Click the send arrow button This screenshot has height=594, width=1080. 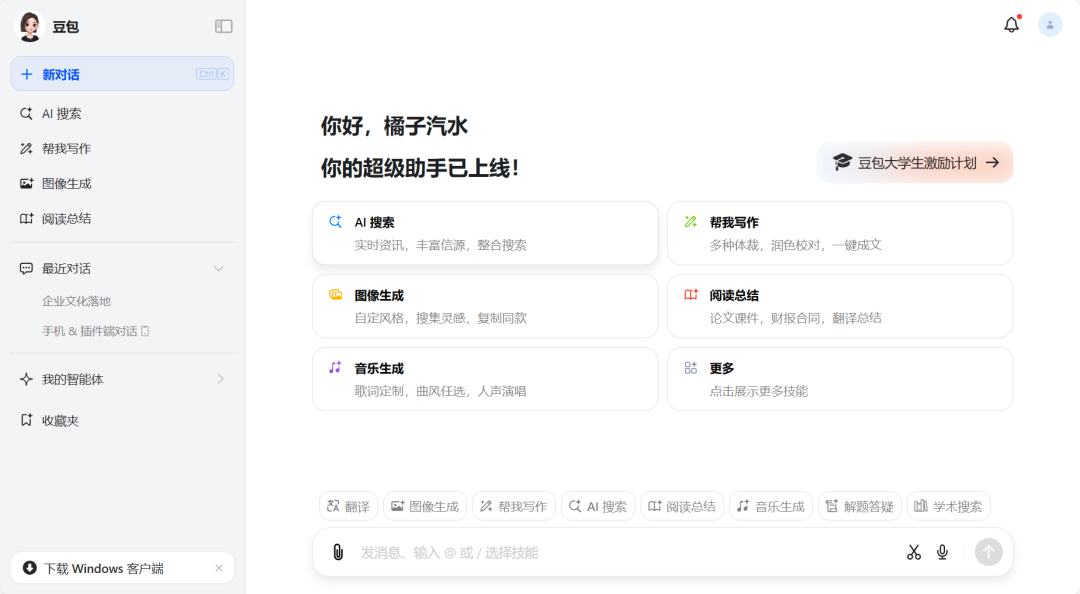[988, 552]
